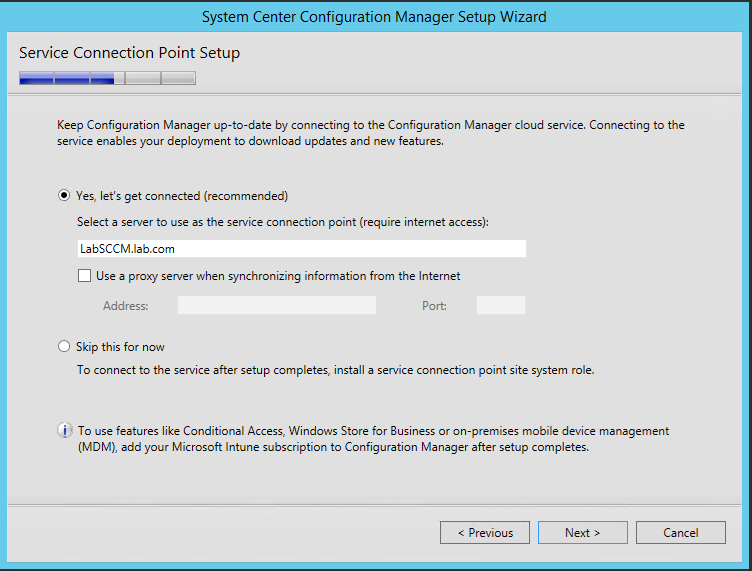Click the "Address:" label
Viewport: 752px width, 571px height.
tap(125, 306)
